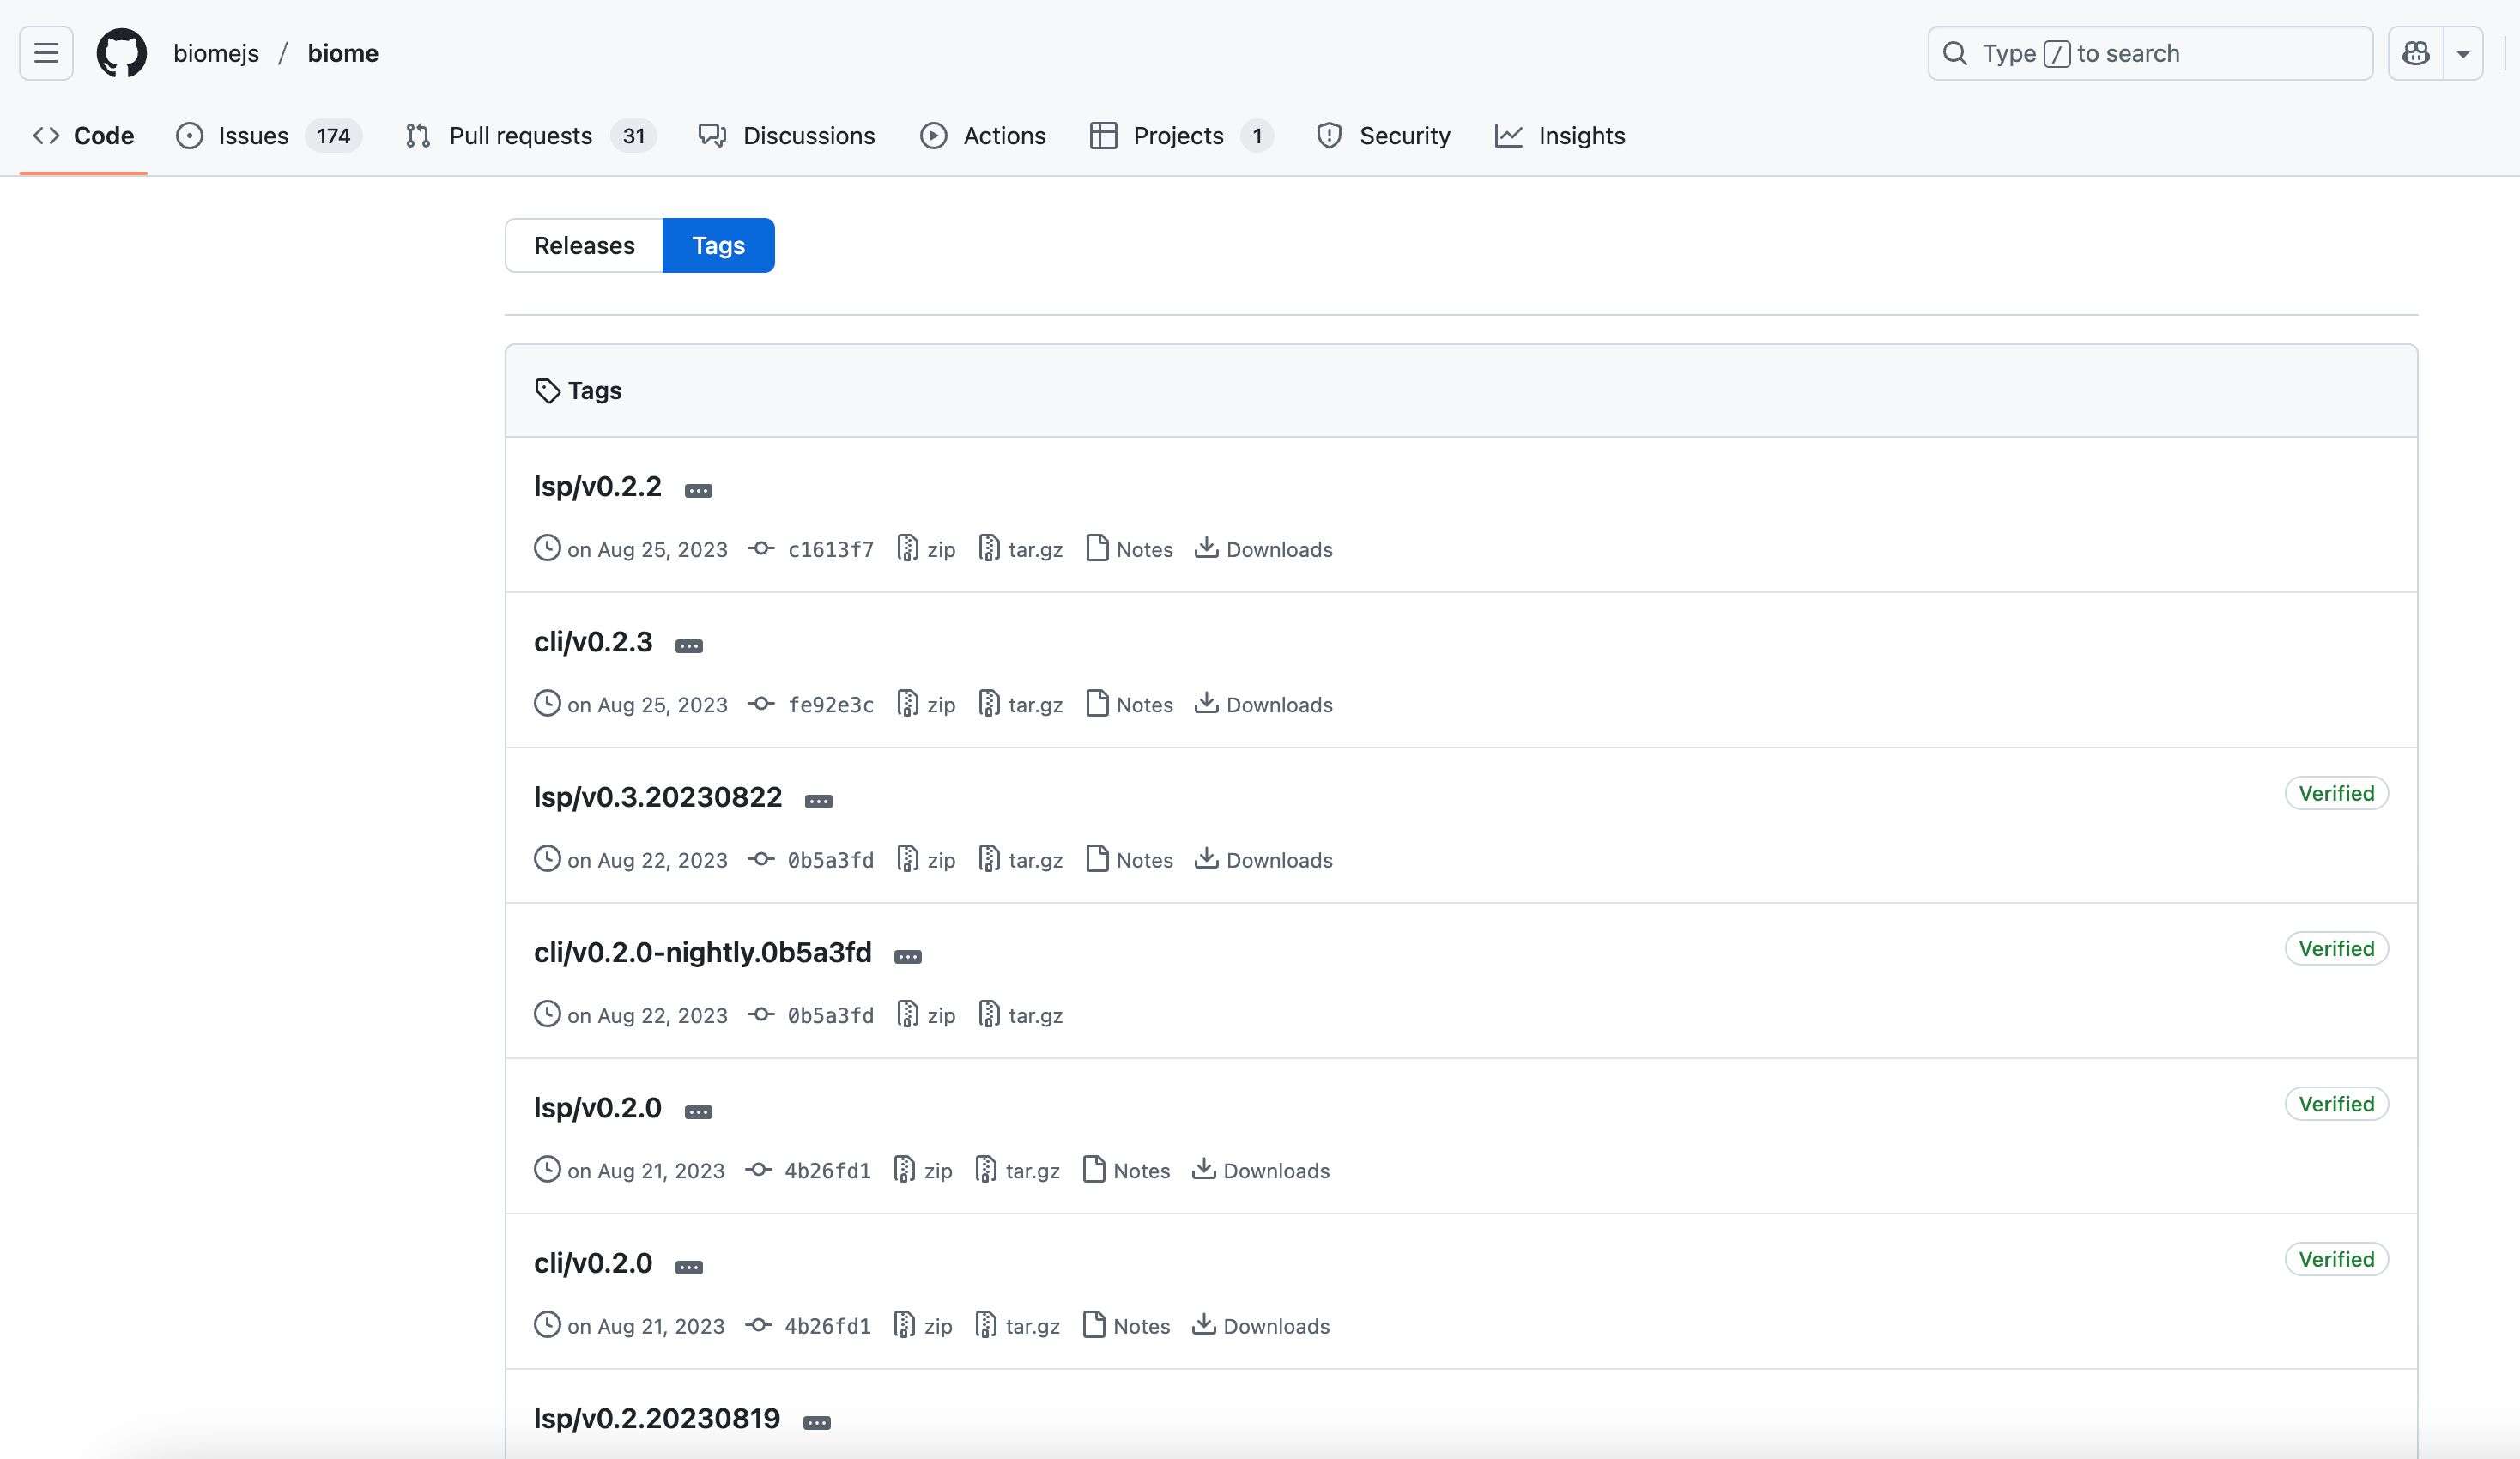Image resolution: width=2520 pixels, height=1459 pixels.
Task: Expand the lsp/v0.2.2 tag message ellipsis
Action: point(698,490)
